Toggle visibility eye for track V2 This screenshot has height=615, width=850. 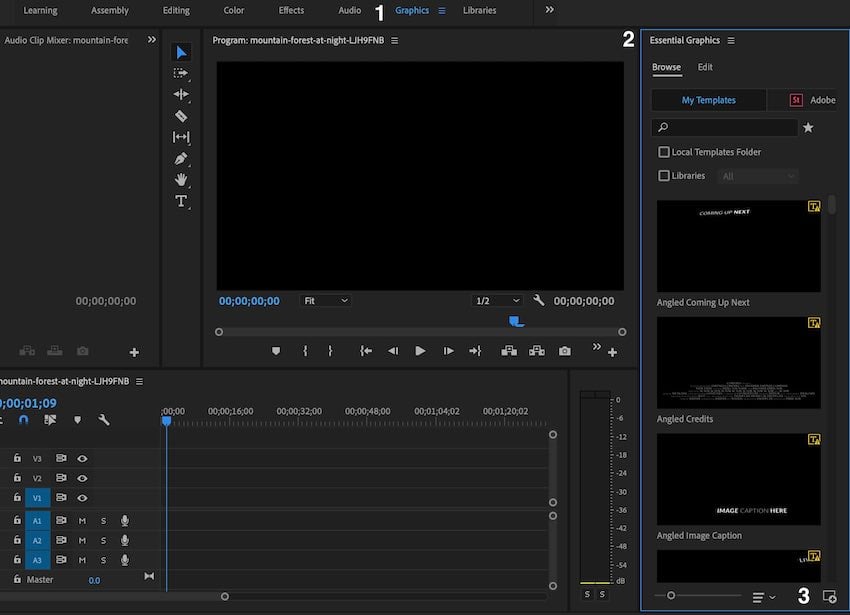click(83, 478)
